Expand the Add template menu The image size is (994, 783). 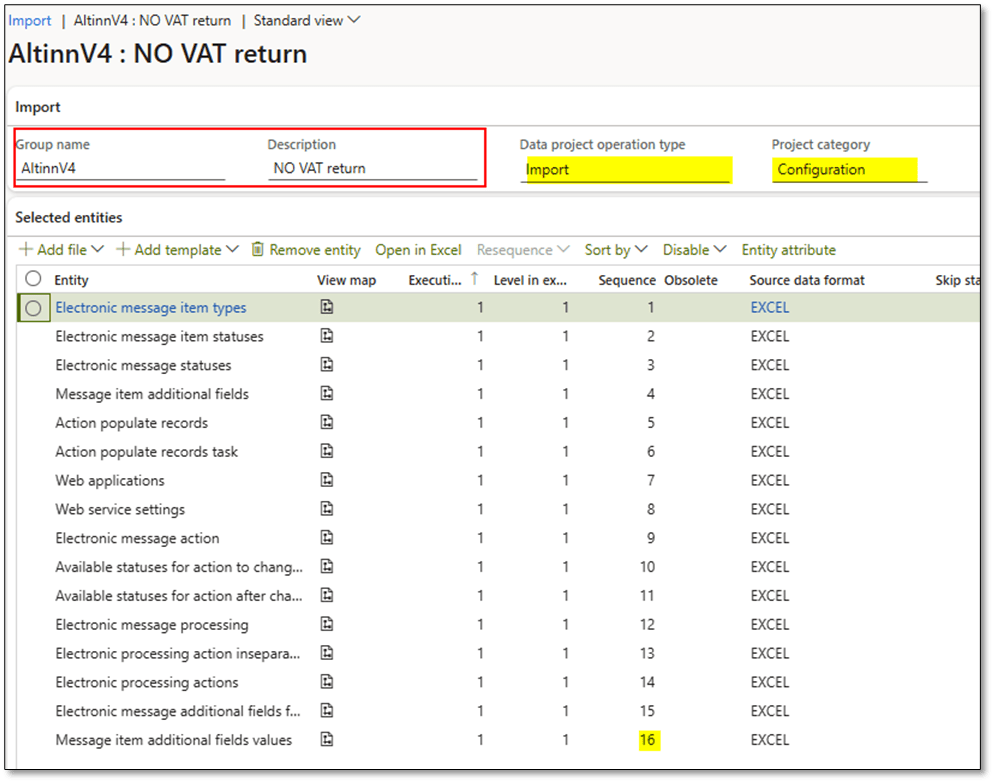tap(177, 250)
